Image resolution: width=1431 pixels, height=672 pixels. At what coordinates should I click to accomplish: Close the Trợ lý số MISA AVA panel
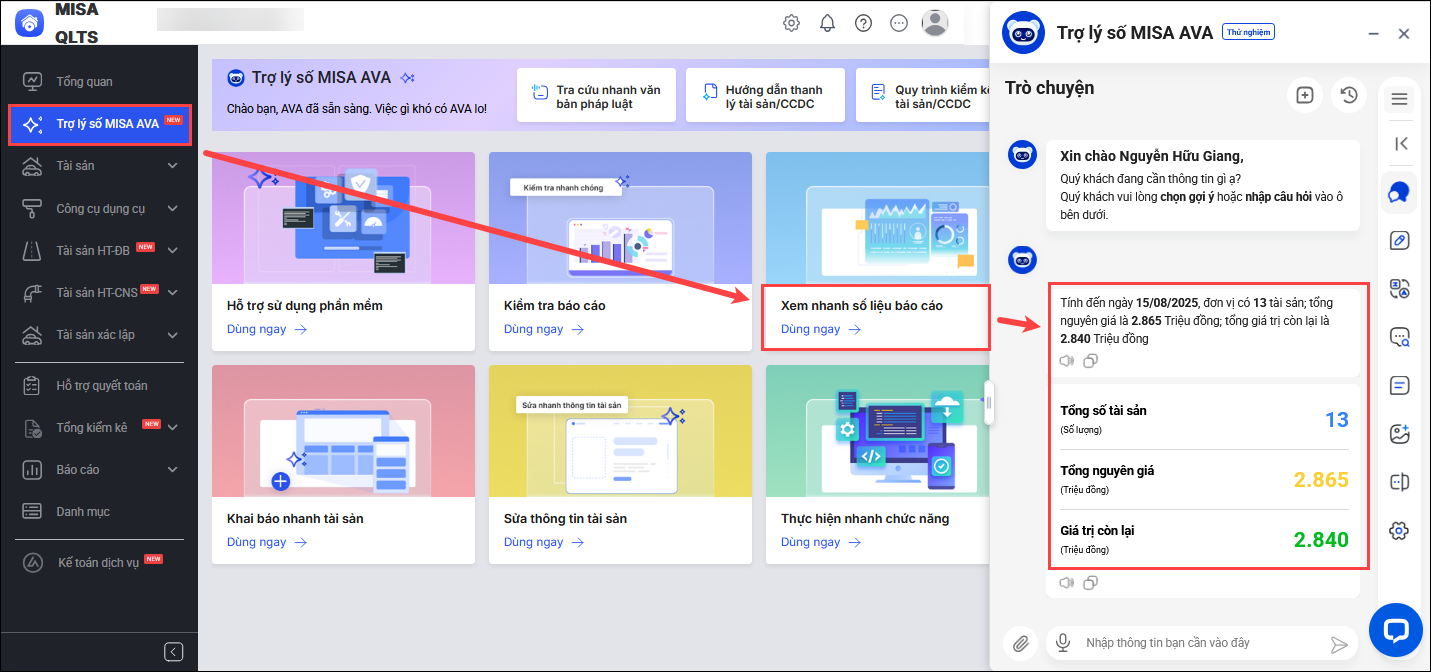[x=1404, y=34]
